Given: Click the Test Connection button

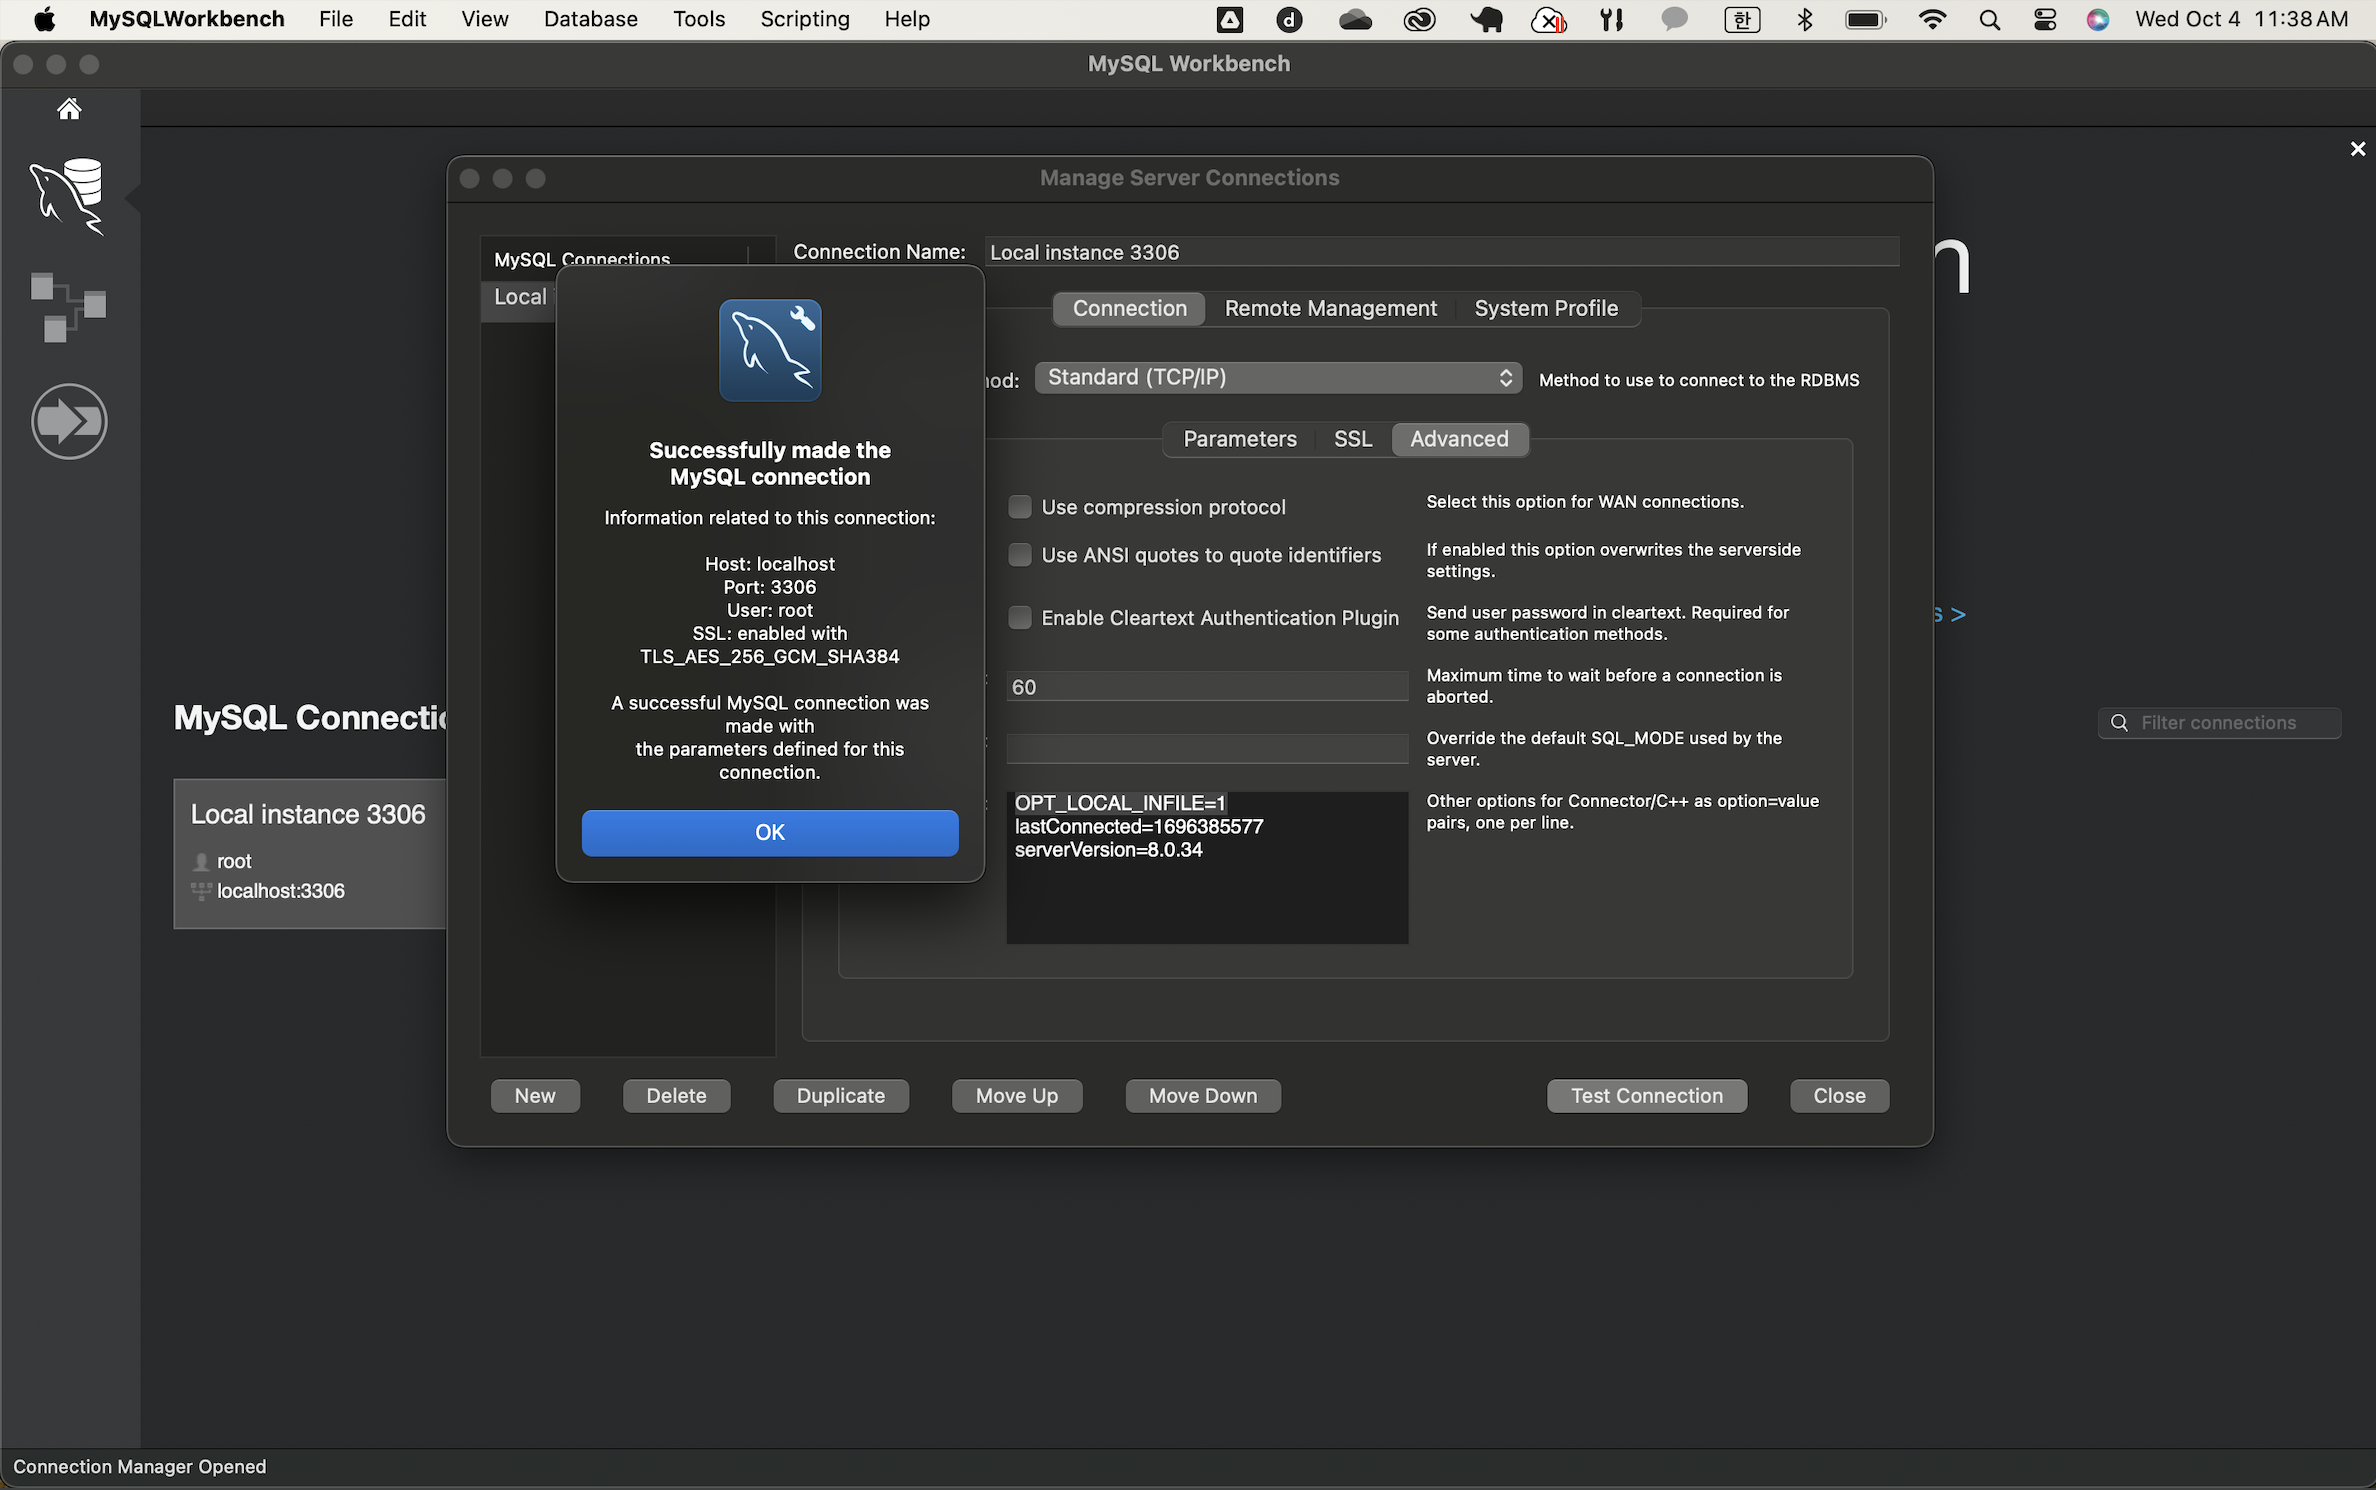Looking at the screenshot, I should [1647, 1096].
